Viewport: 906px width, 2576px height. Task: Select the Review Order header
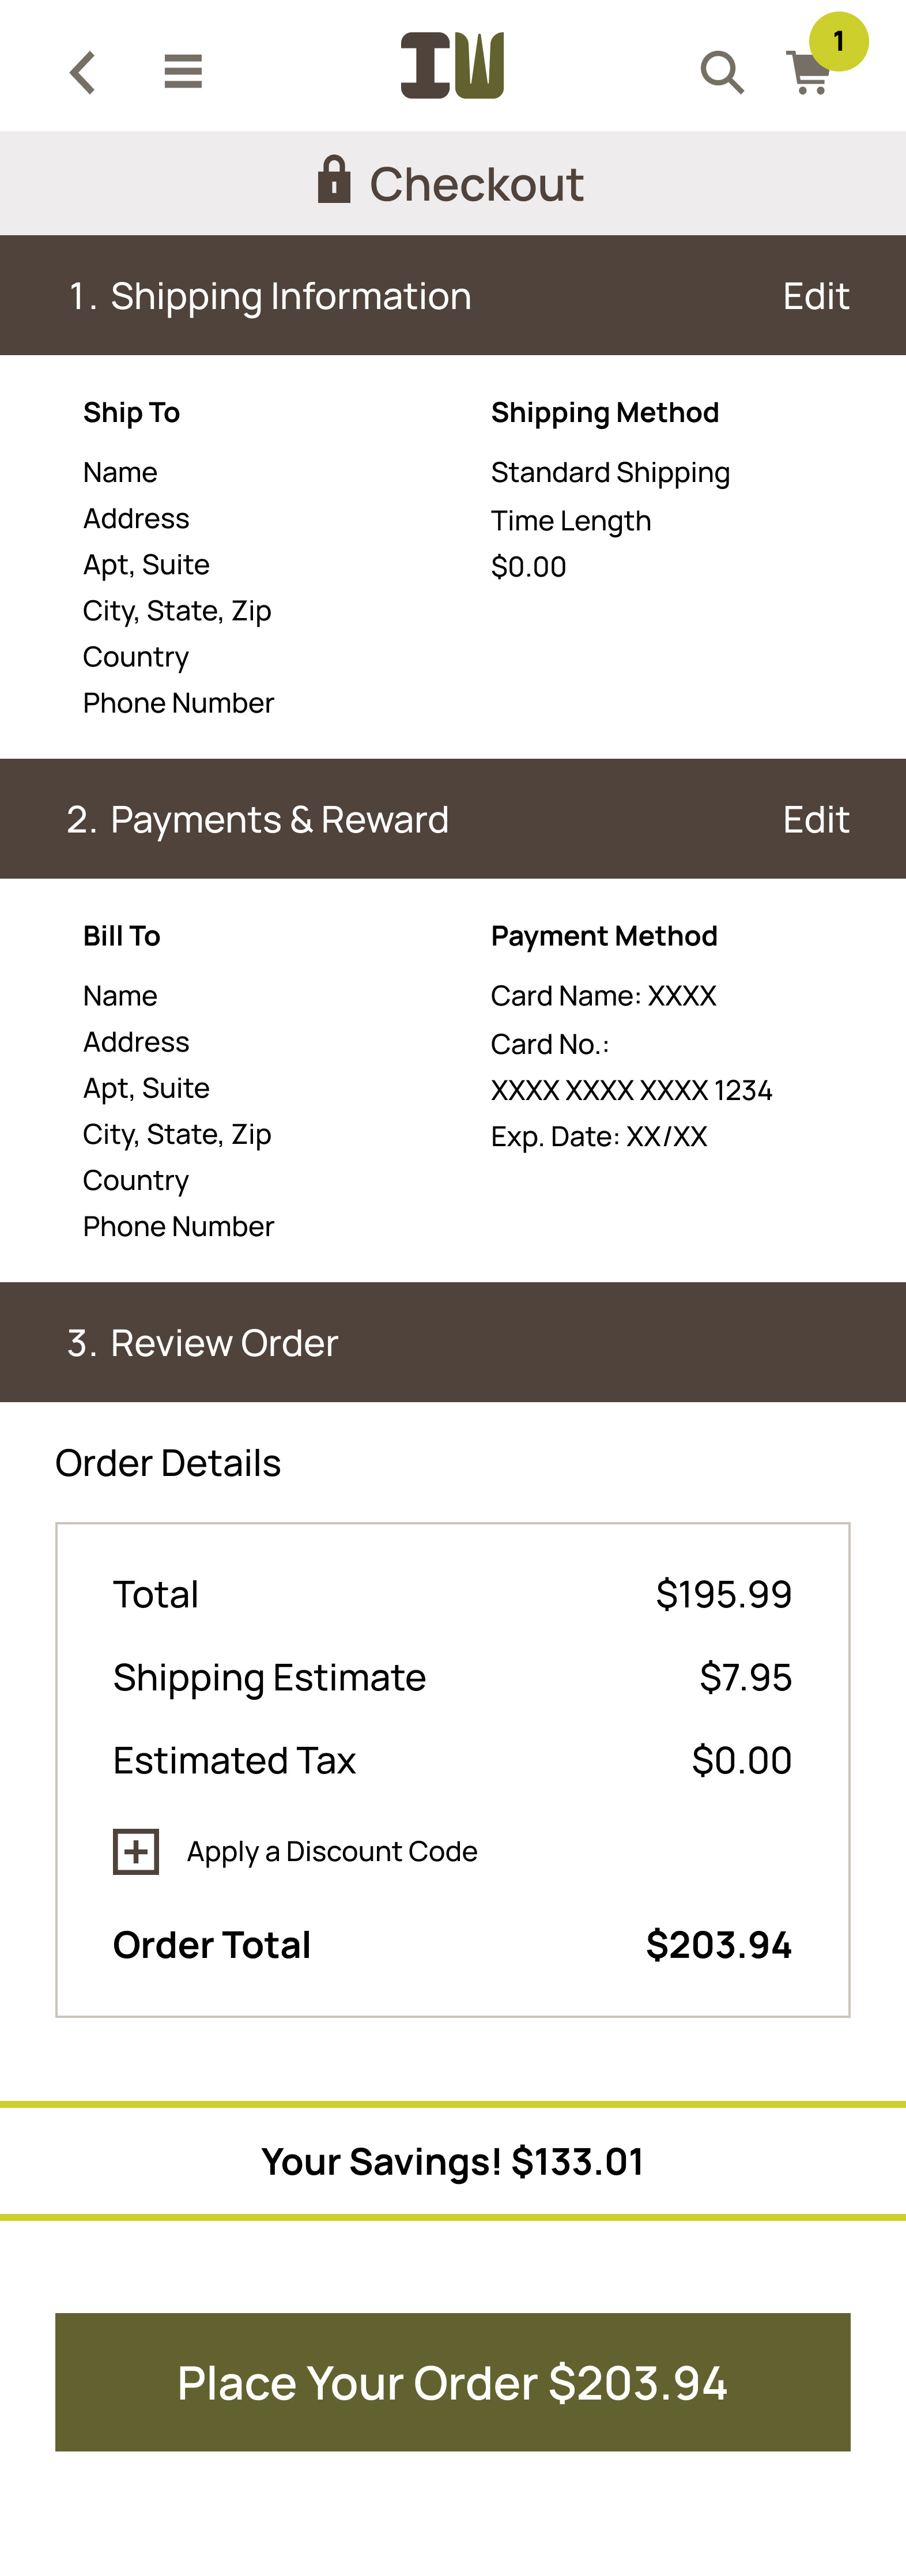[x=203, y=1343]
